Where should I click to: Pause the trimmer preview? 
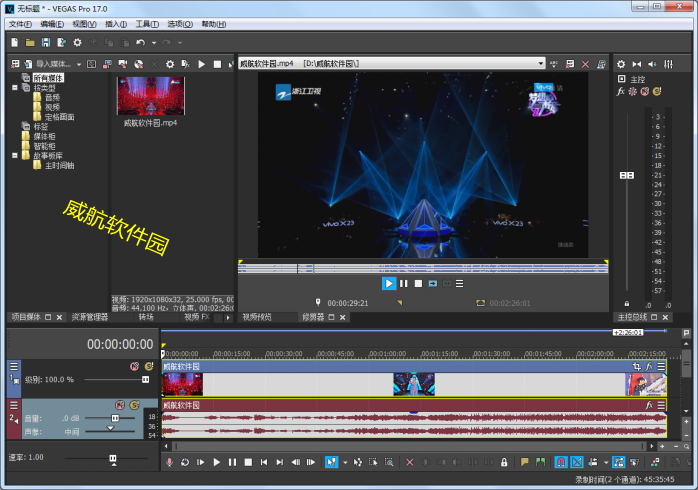pos(404,283)
